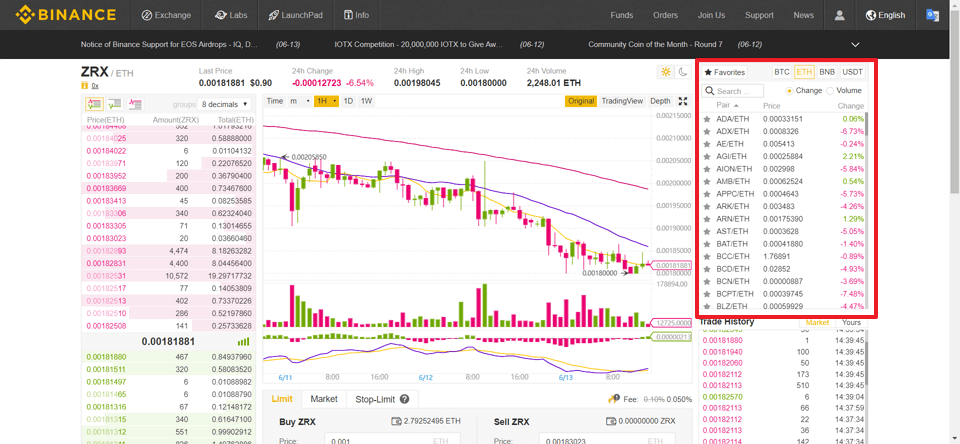Favorite the AST/ETH pair star
Screen dimensions: 960x444
707,231
